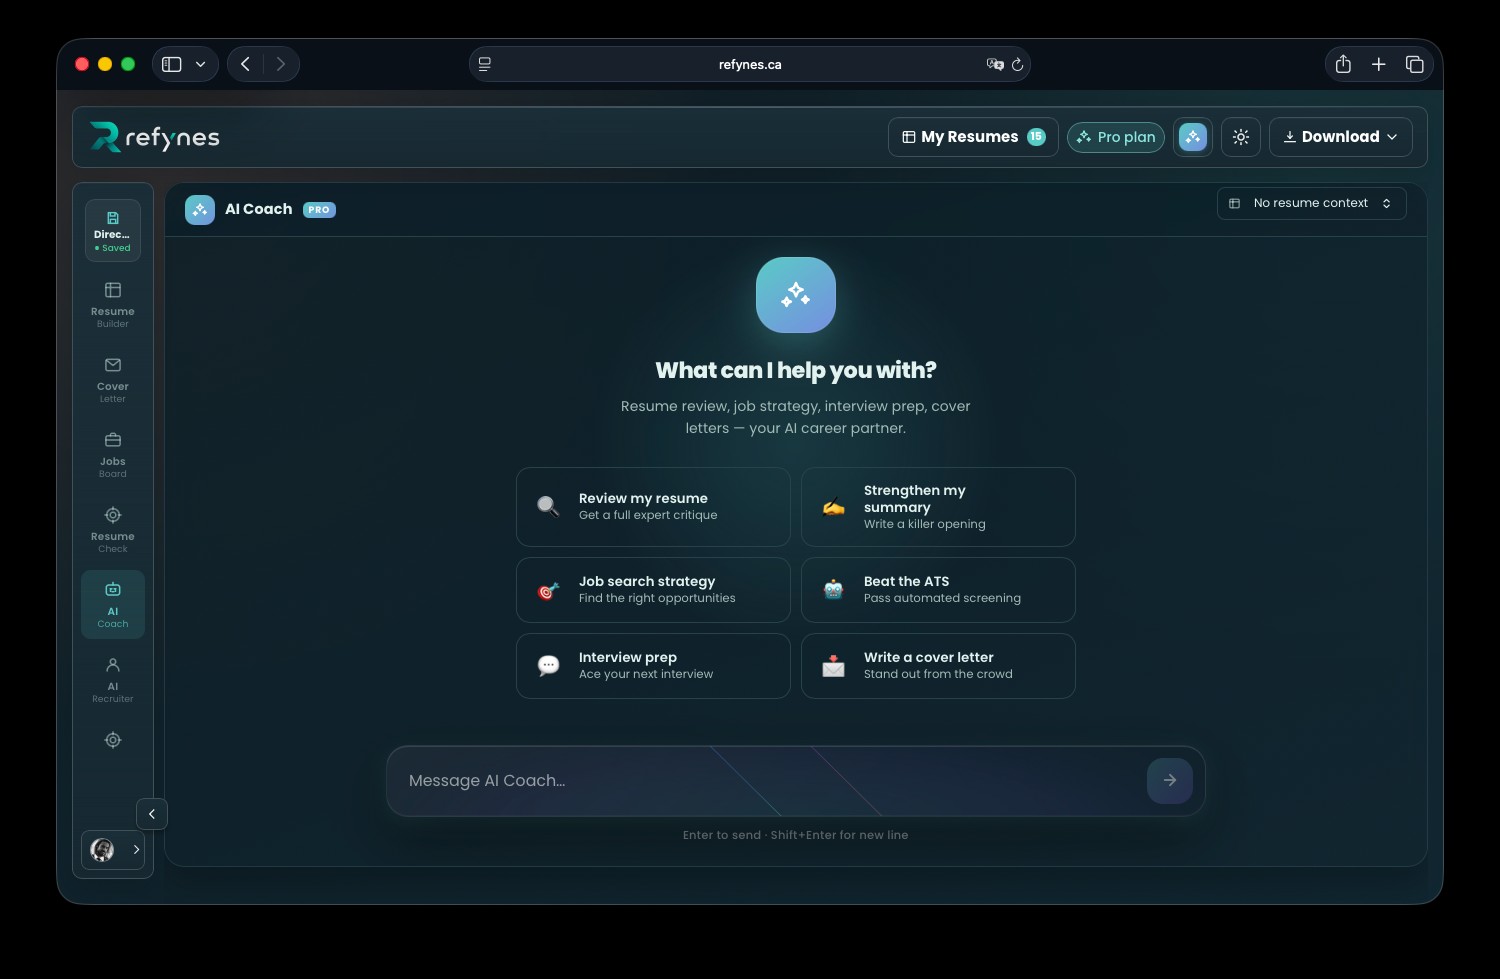
Task: Reload the page
Action: [x=1017, y=64]
